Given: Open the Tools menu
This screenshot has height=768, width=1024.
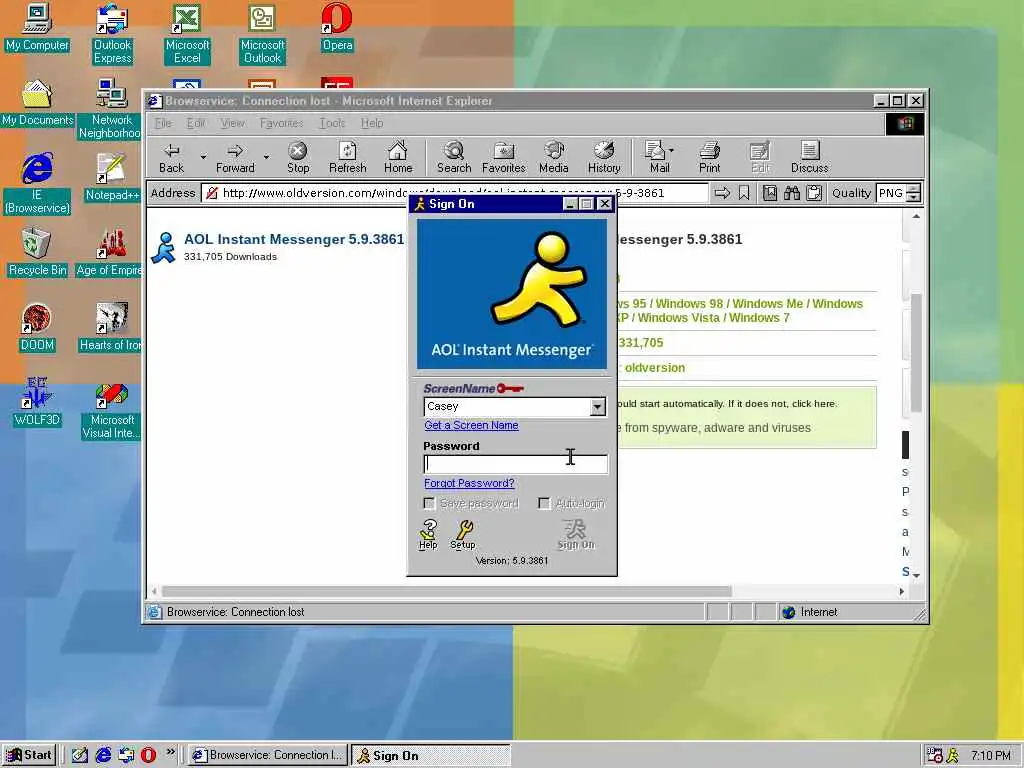Looking at the screenshot, I should 332,123.
